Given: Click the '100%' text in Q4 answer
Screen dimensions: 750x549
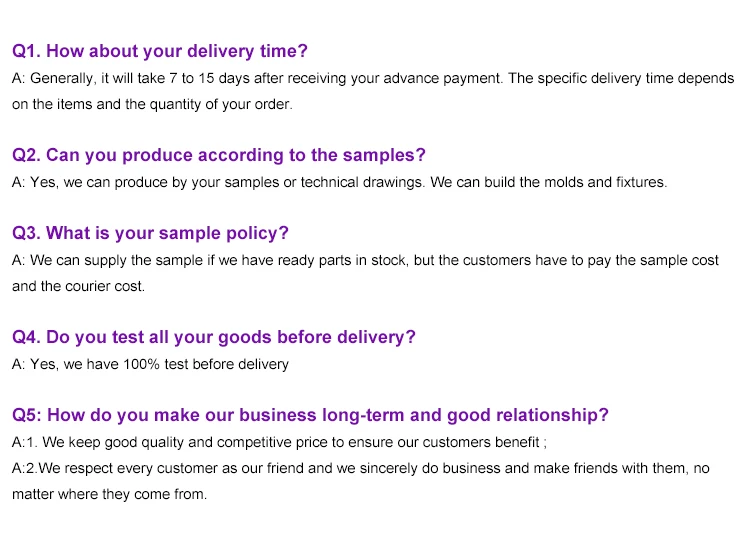Looking at the screenshot, I should (x=140, y=364).
